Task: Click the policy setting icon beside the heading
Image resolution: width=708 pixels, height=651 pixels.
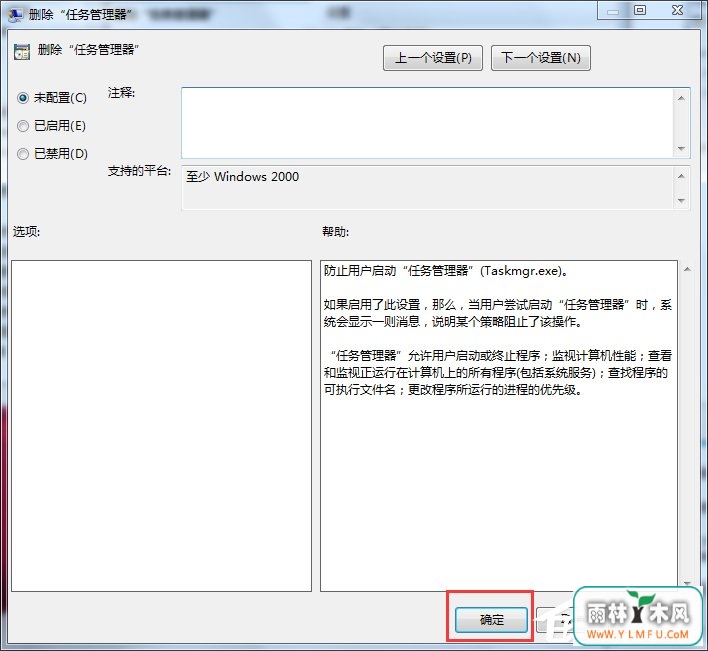Action: [x=22, y=52]
